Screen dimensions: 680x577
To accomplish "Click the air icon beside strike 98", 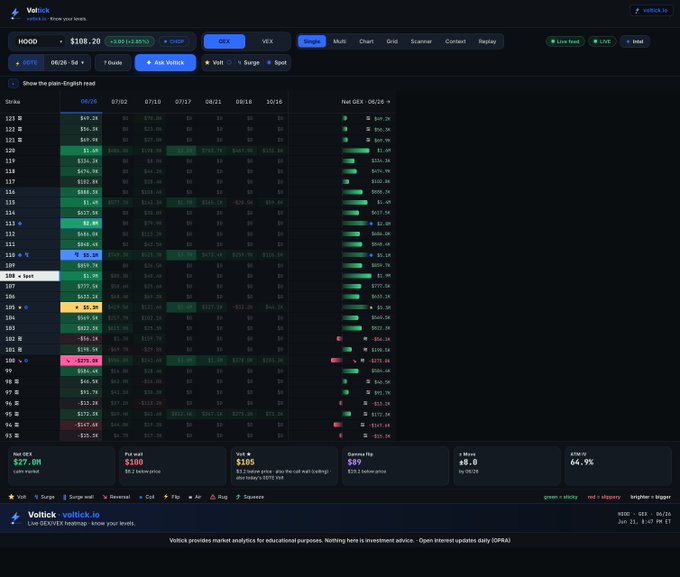I will [x=17, y=382].
